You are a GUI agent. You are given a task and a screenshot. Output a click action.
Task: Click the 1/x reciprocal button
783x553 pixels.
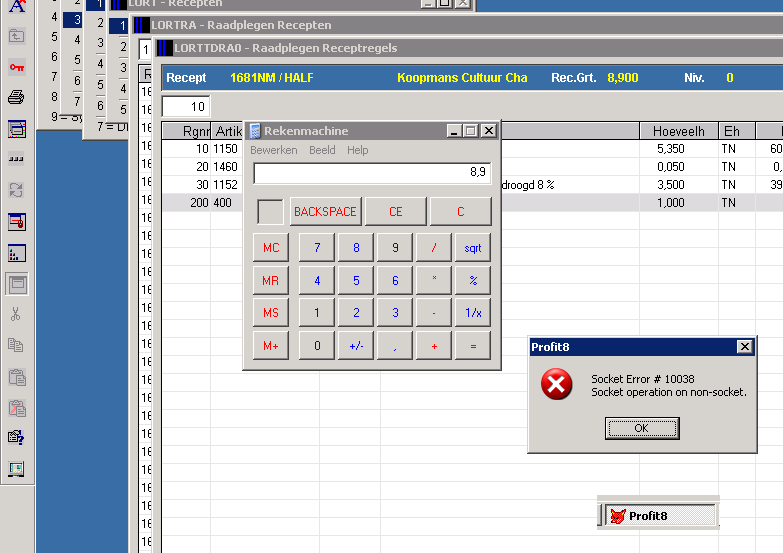[473, 313]
